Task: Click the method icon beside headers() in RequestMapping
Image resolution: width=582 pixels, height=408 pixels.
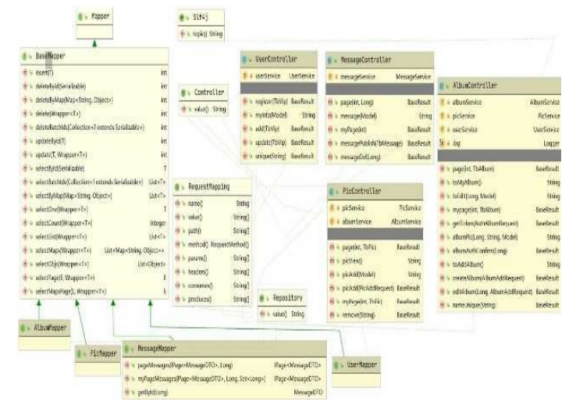Action: point(178,272)
